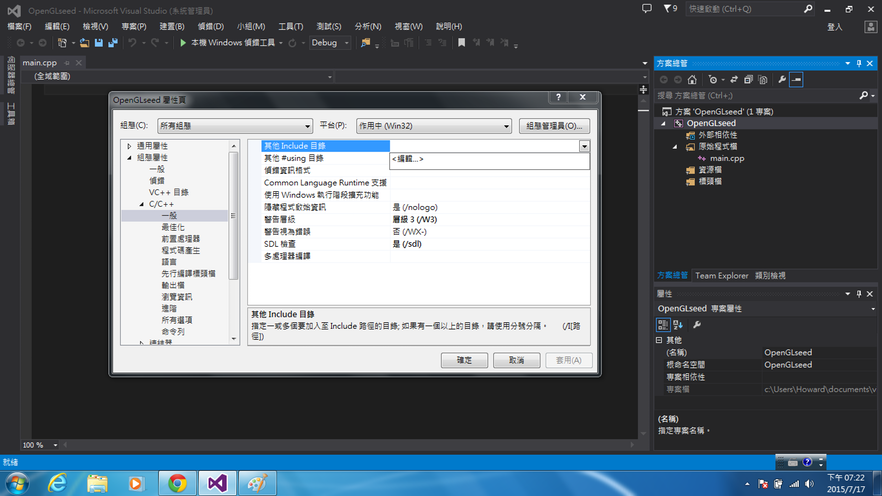Click the Pending Changes Filter clock icon
882x496 pixels.
(x=713, y=80)
